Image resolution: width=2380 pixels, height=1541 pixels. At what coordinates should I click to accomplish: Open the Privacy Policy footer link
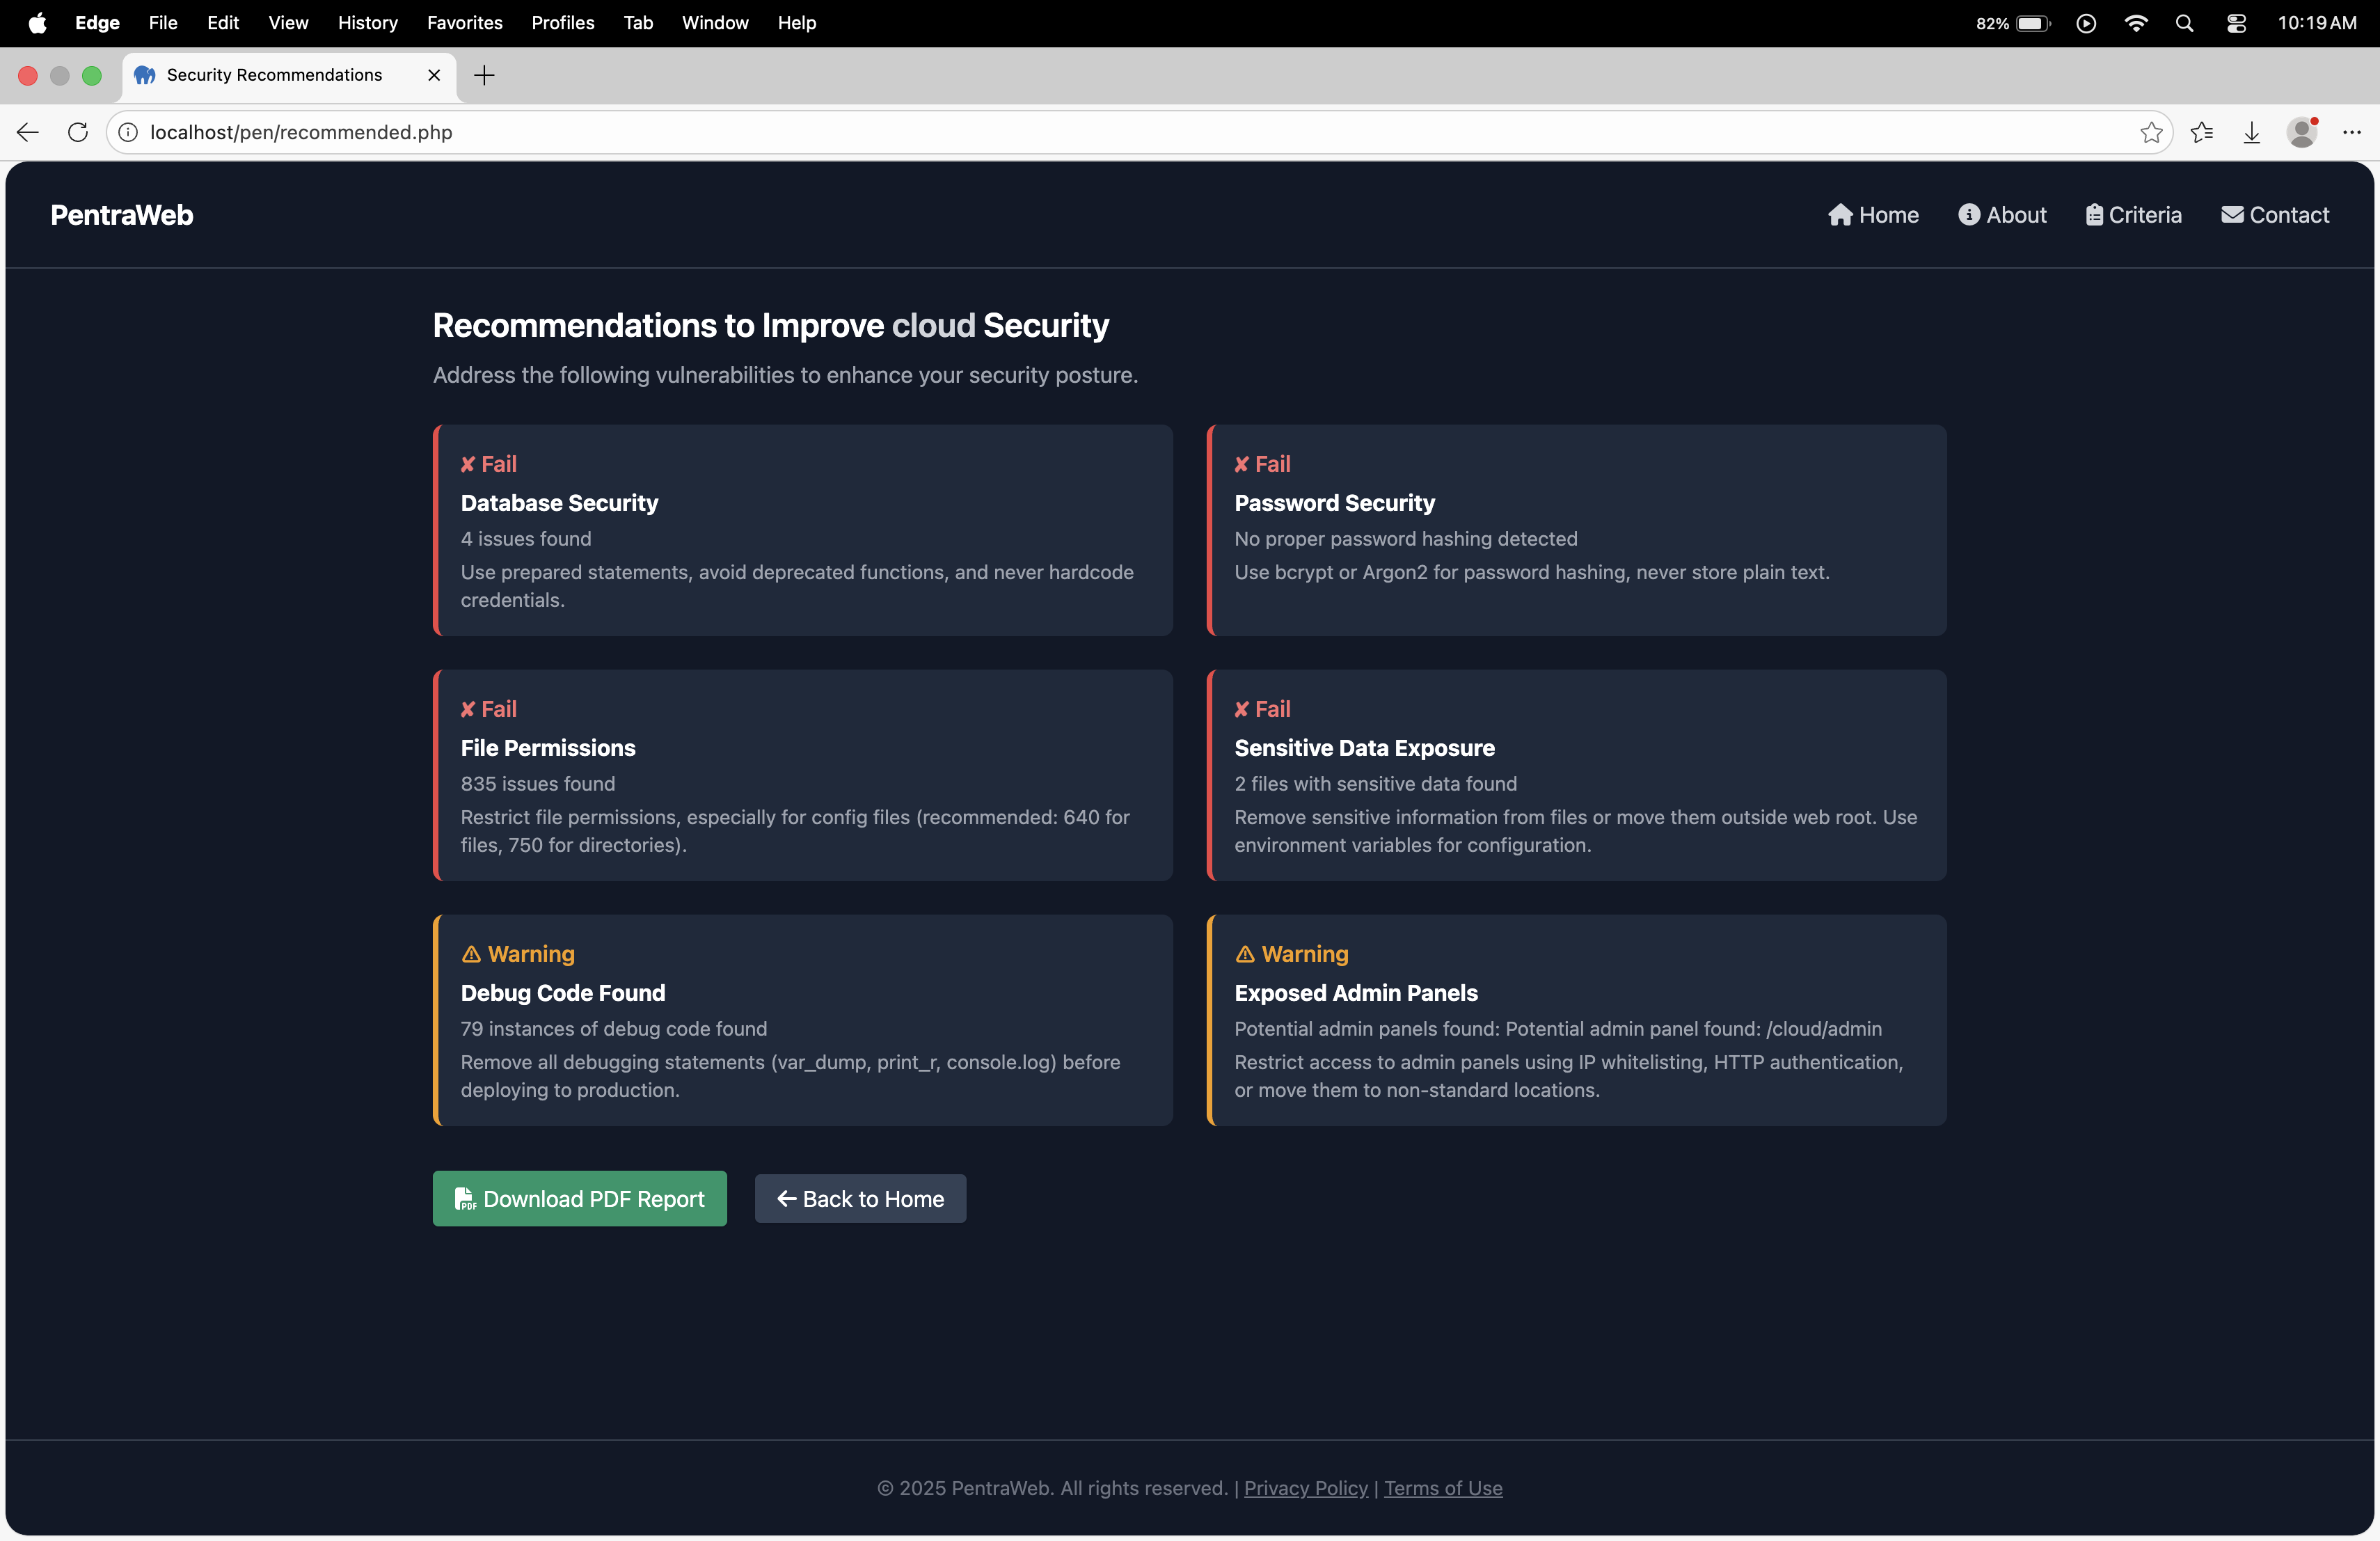coord(1305,1488)
